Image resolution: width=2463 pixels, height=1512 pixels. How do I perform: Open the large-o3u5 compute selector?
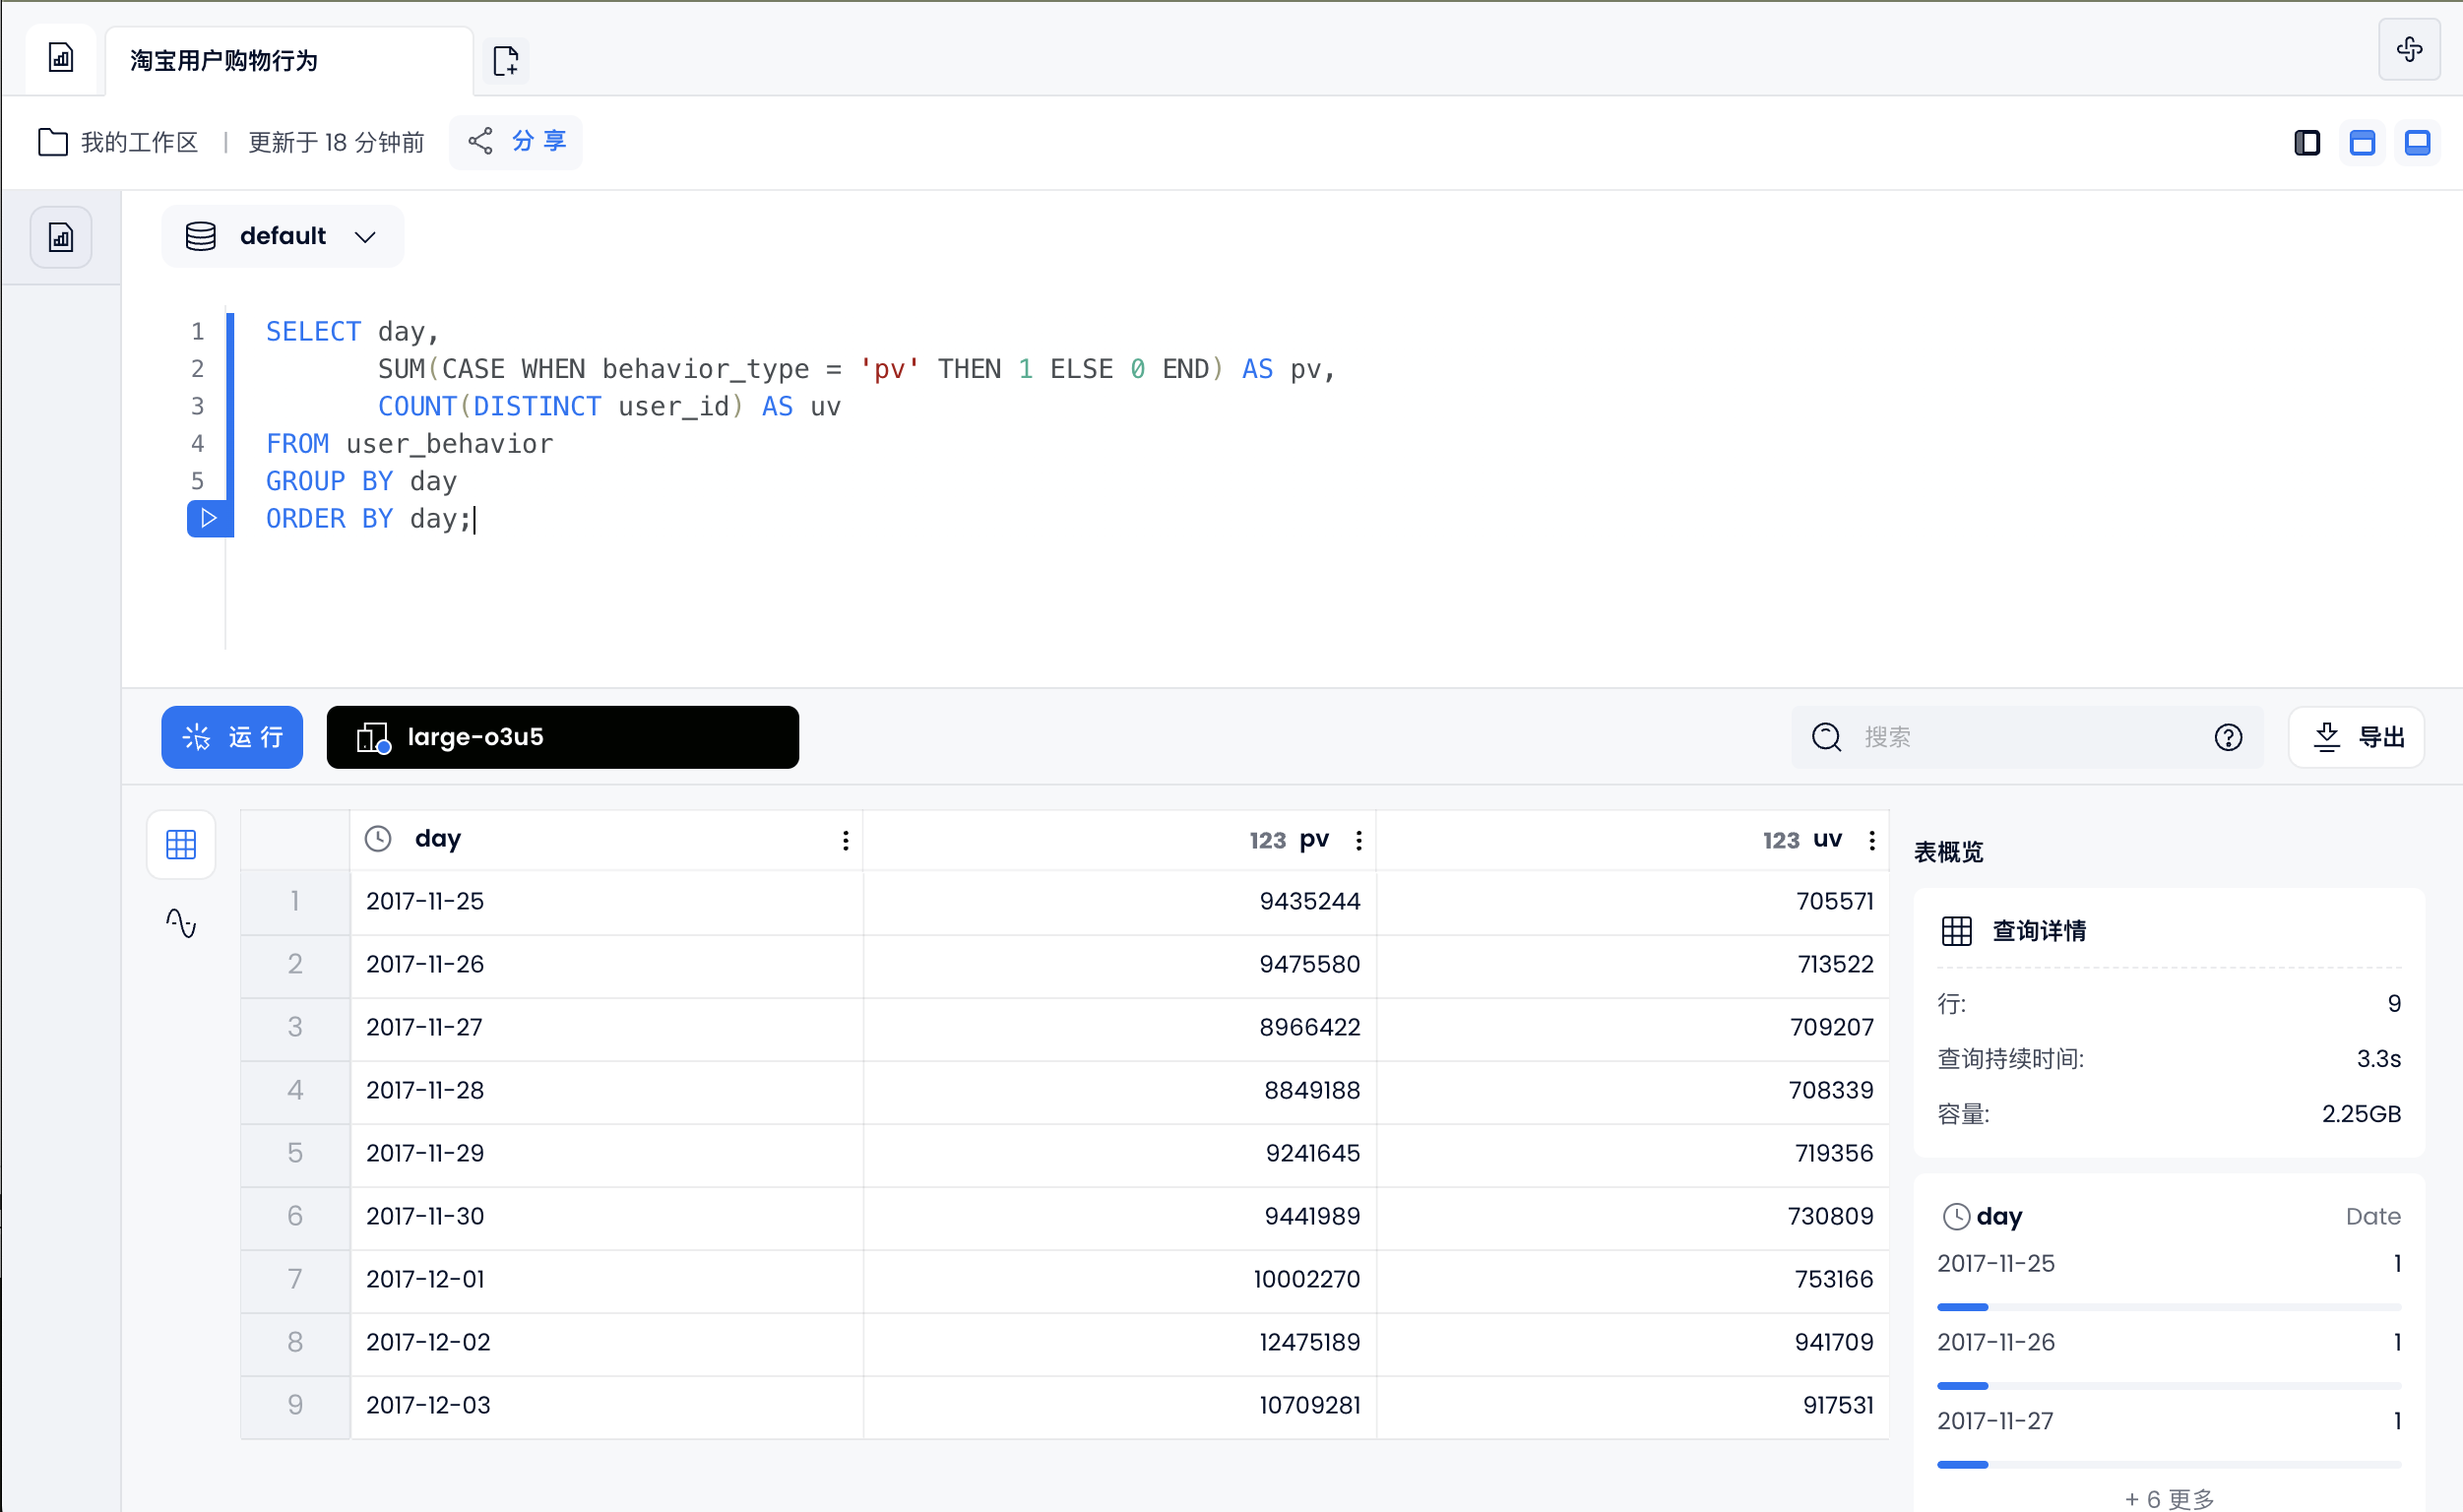[563, 737]
